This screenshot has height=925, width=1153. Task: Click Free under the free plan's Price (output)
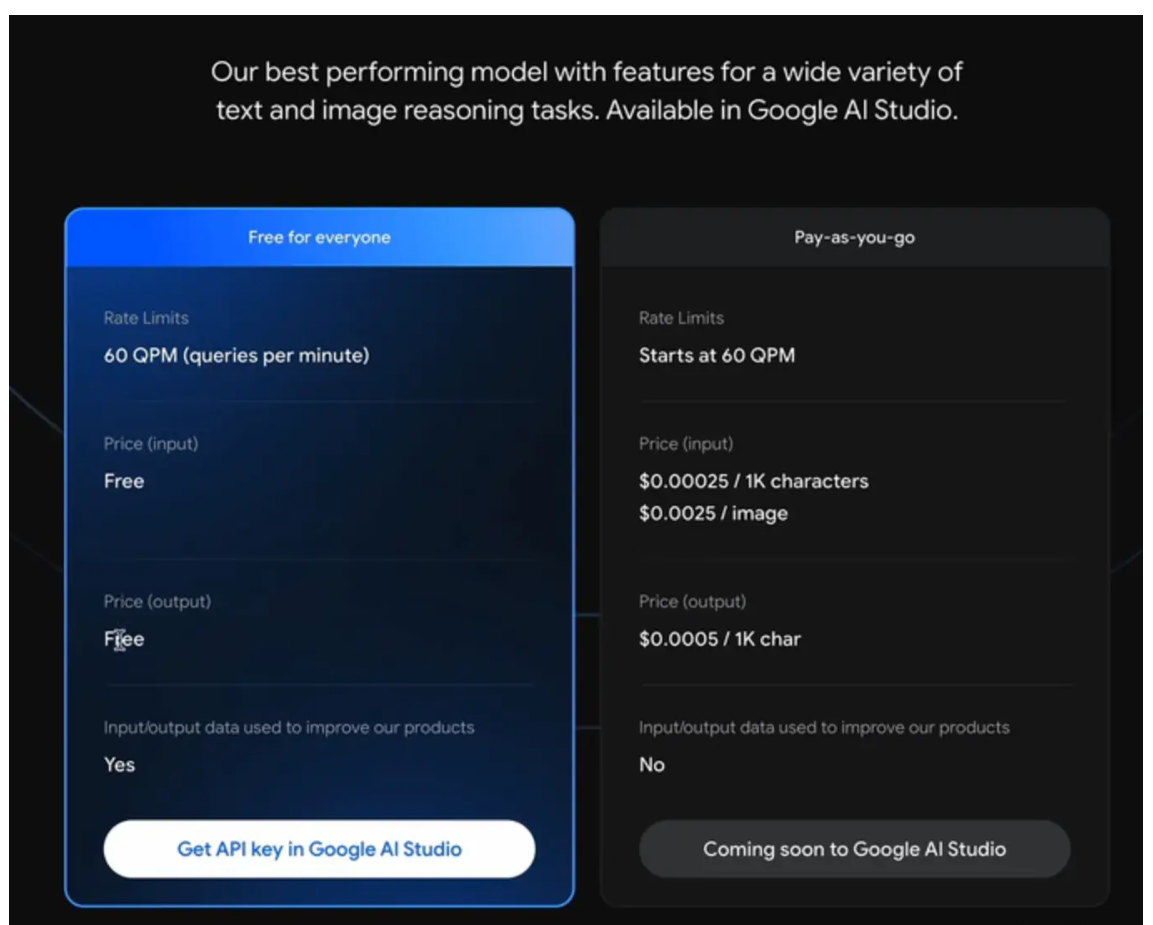(x=124, y=639)
